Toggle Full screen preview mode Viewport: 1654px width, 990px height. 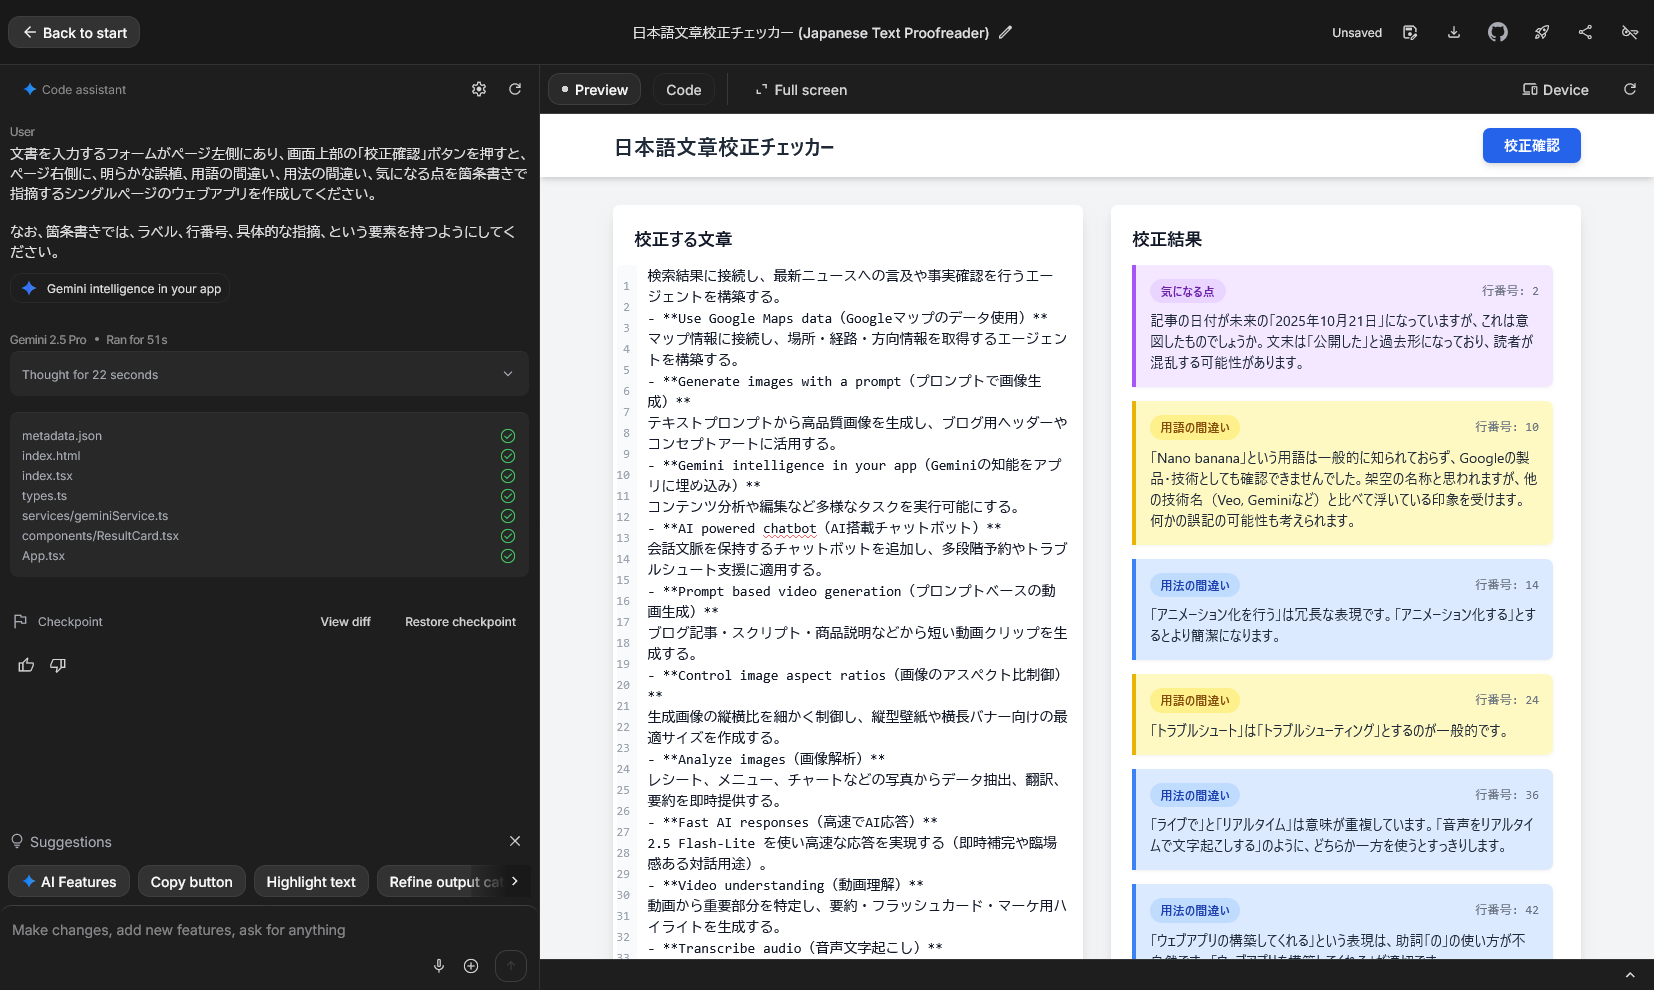coord(801,90)
